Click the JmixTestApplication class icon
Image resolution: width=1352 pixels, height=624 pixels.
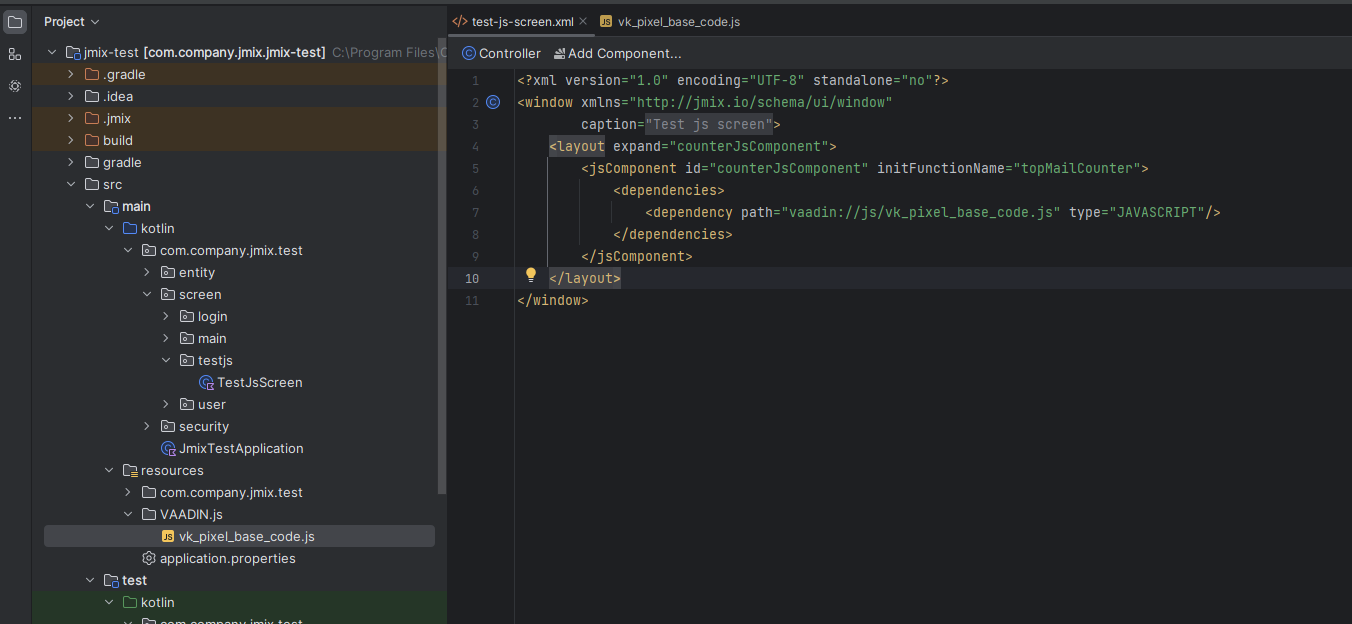(x=168, y=448)
